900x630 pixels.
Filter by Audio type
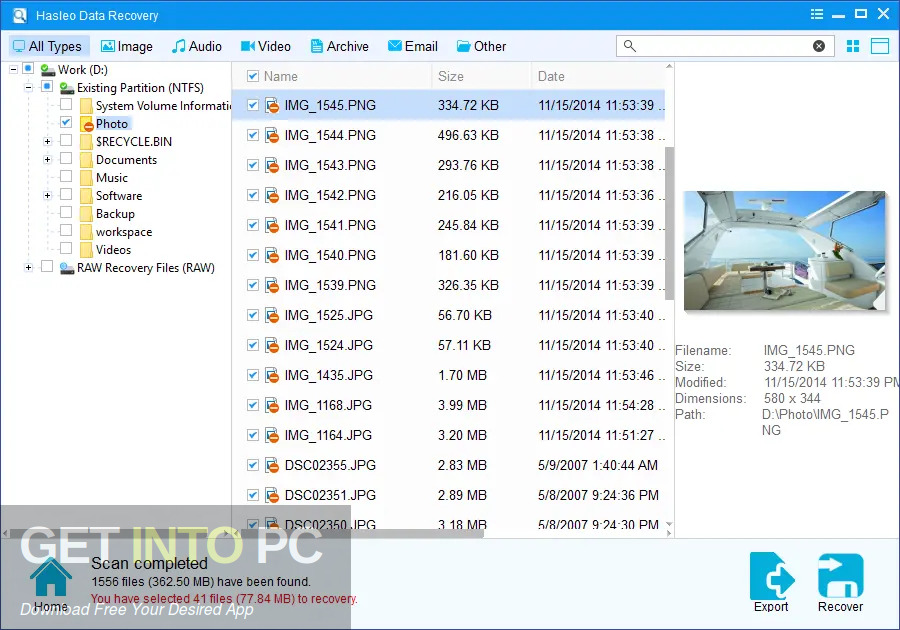click(x=197, y=46)
